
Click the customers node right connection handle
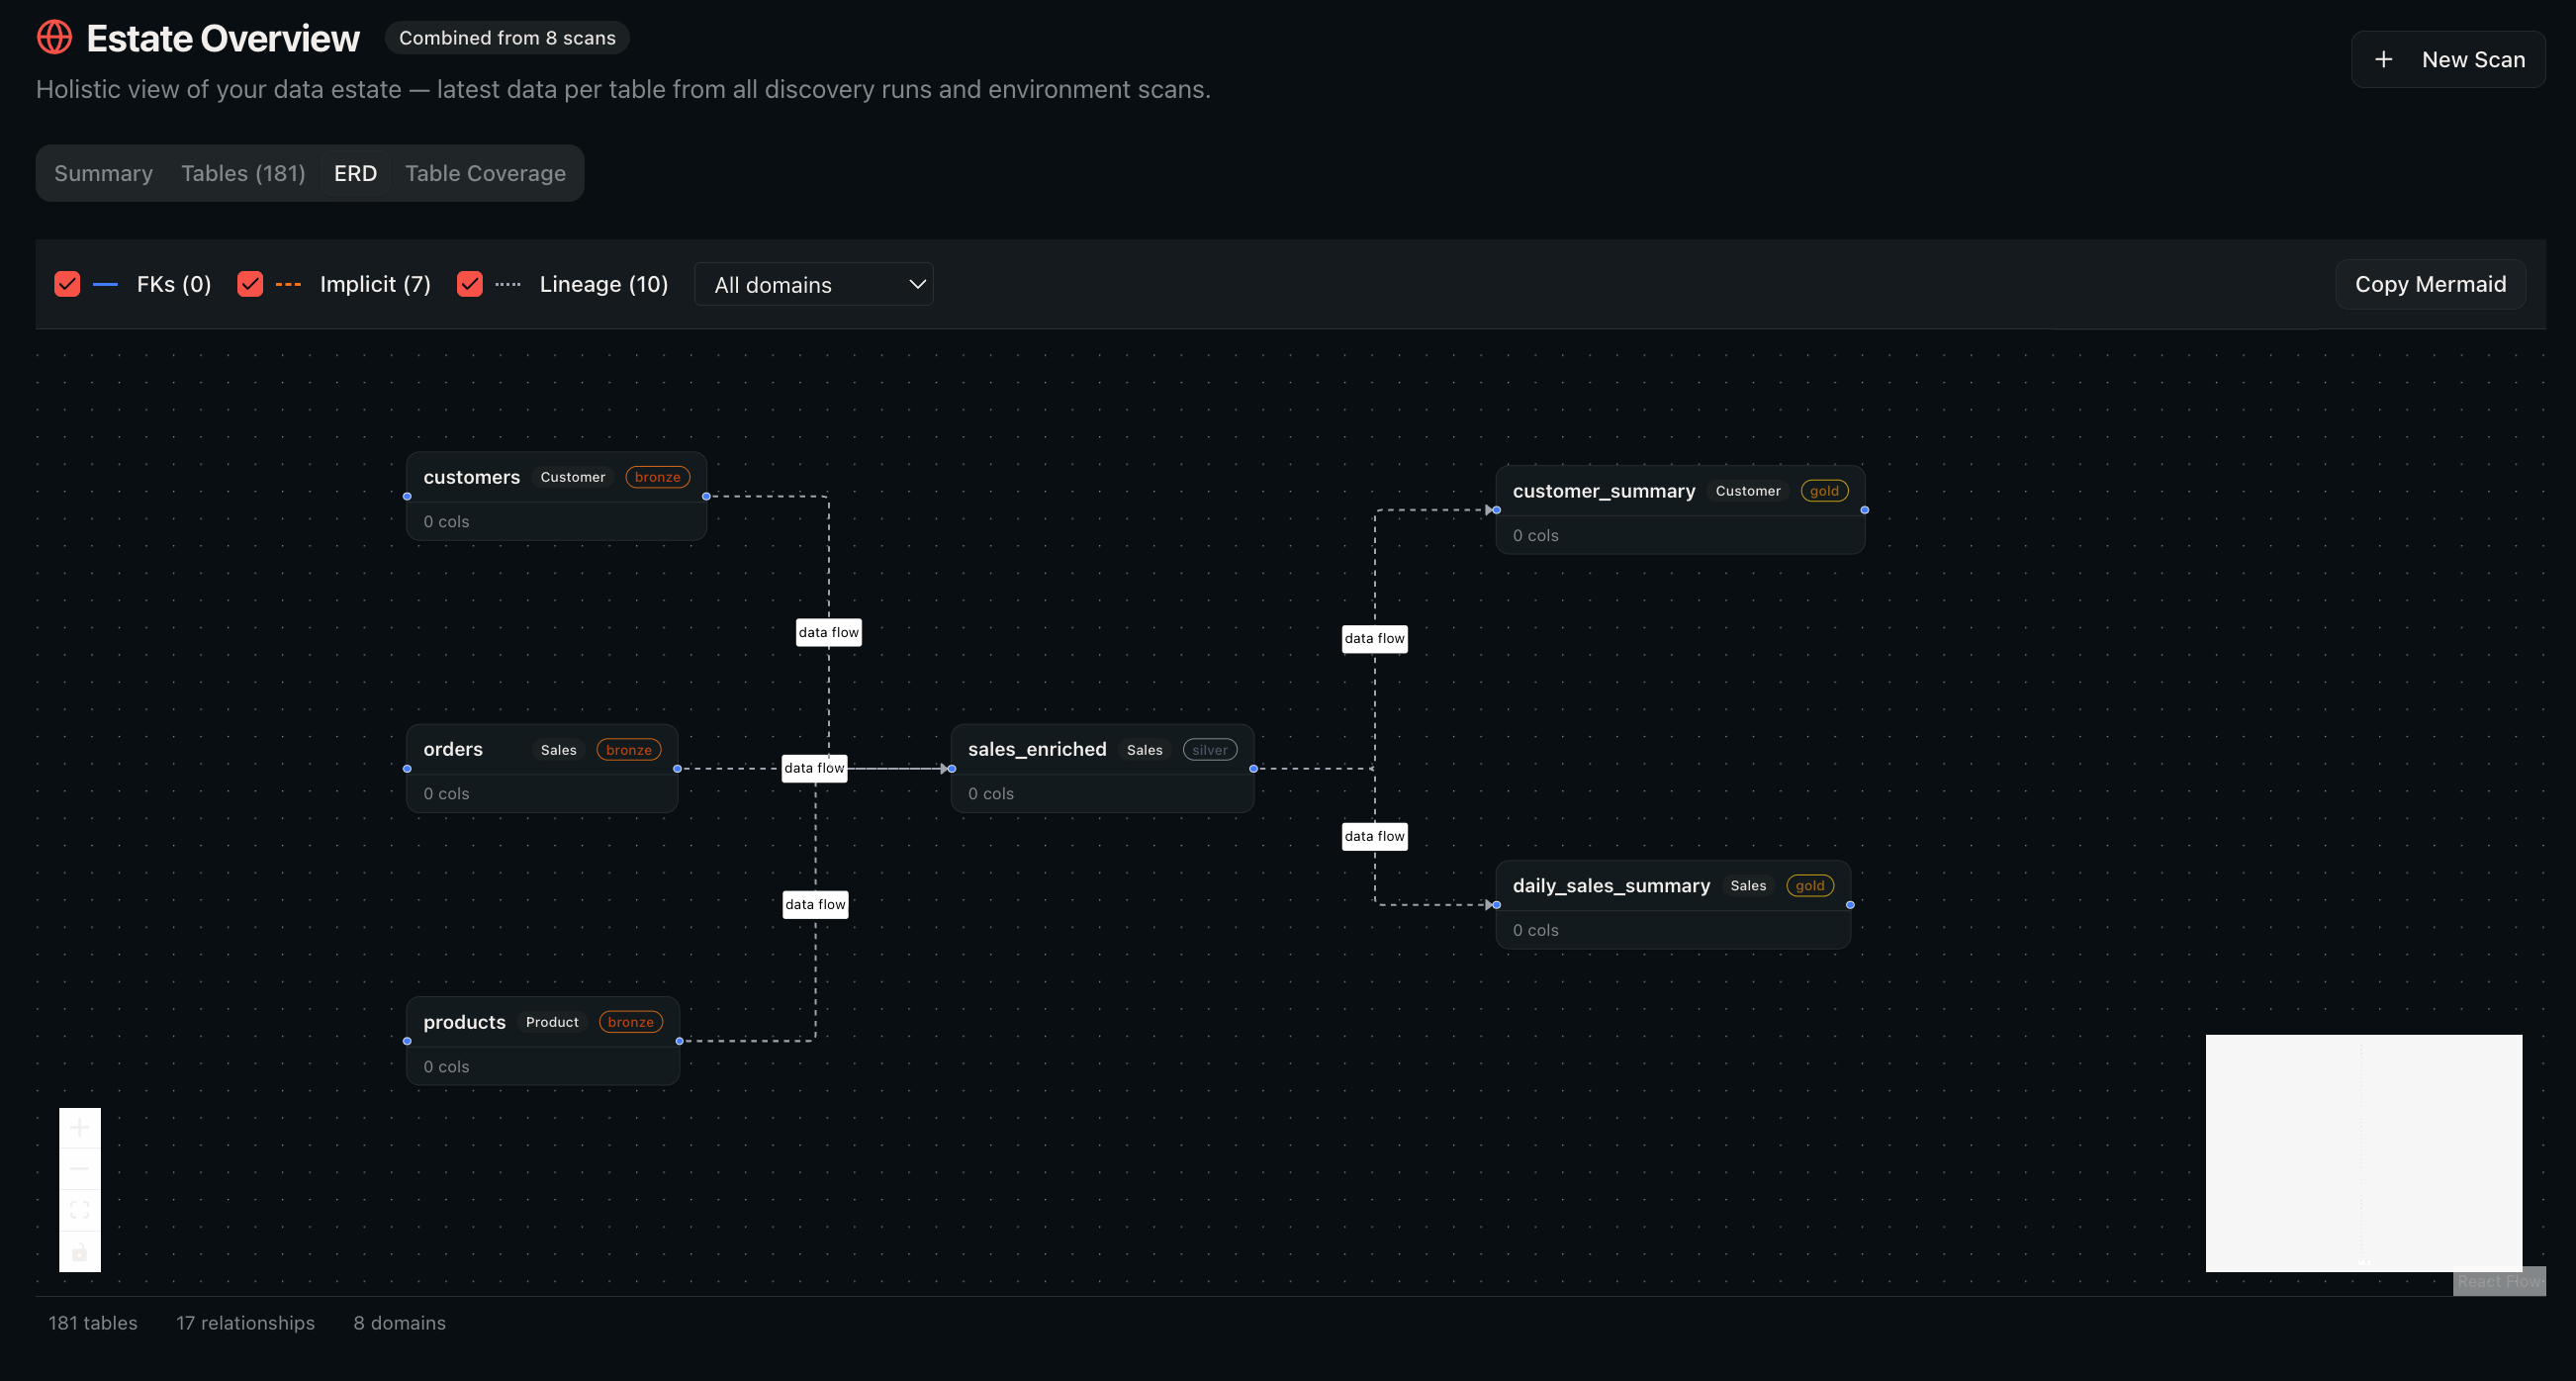point(706,496)
